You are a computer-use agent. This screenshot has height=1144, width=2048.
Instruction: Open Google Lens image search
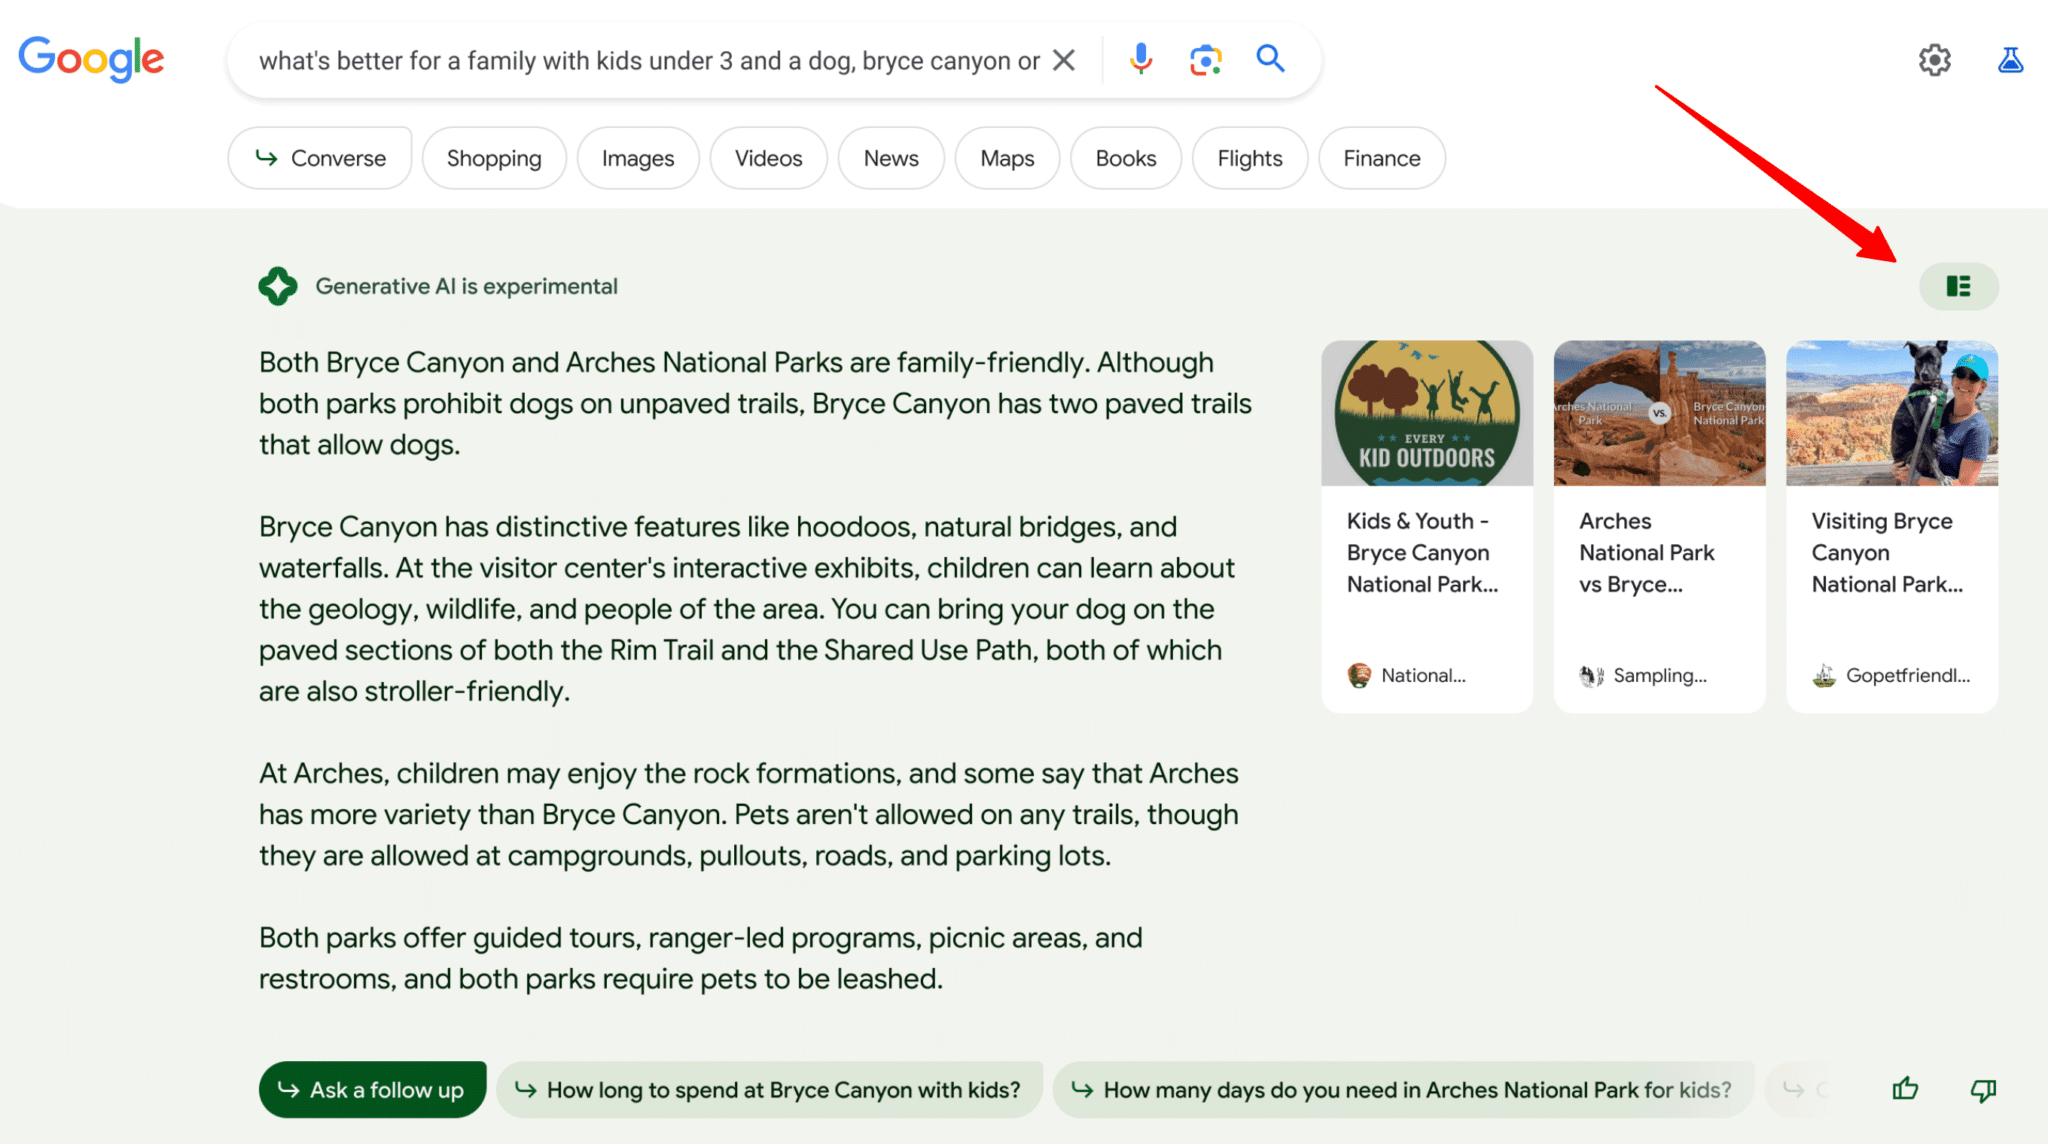tap(1205, 59)
